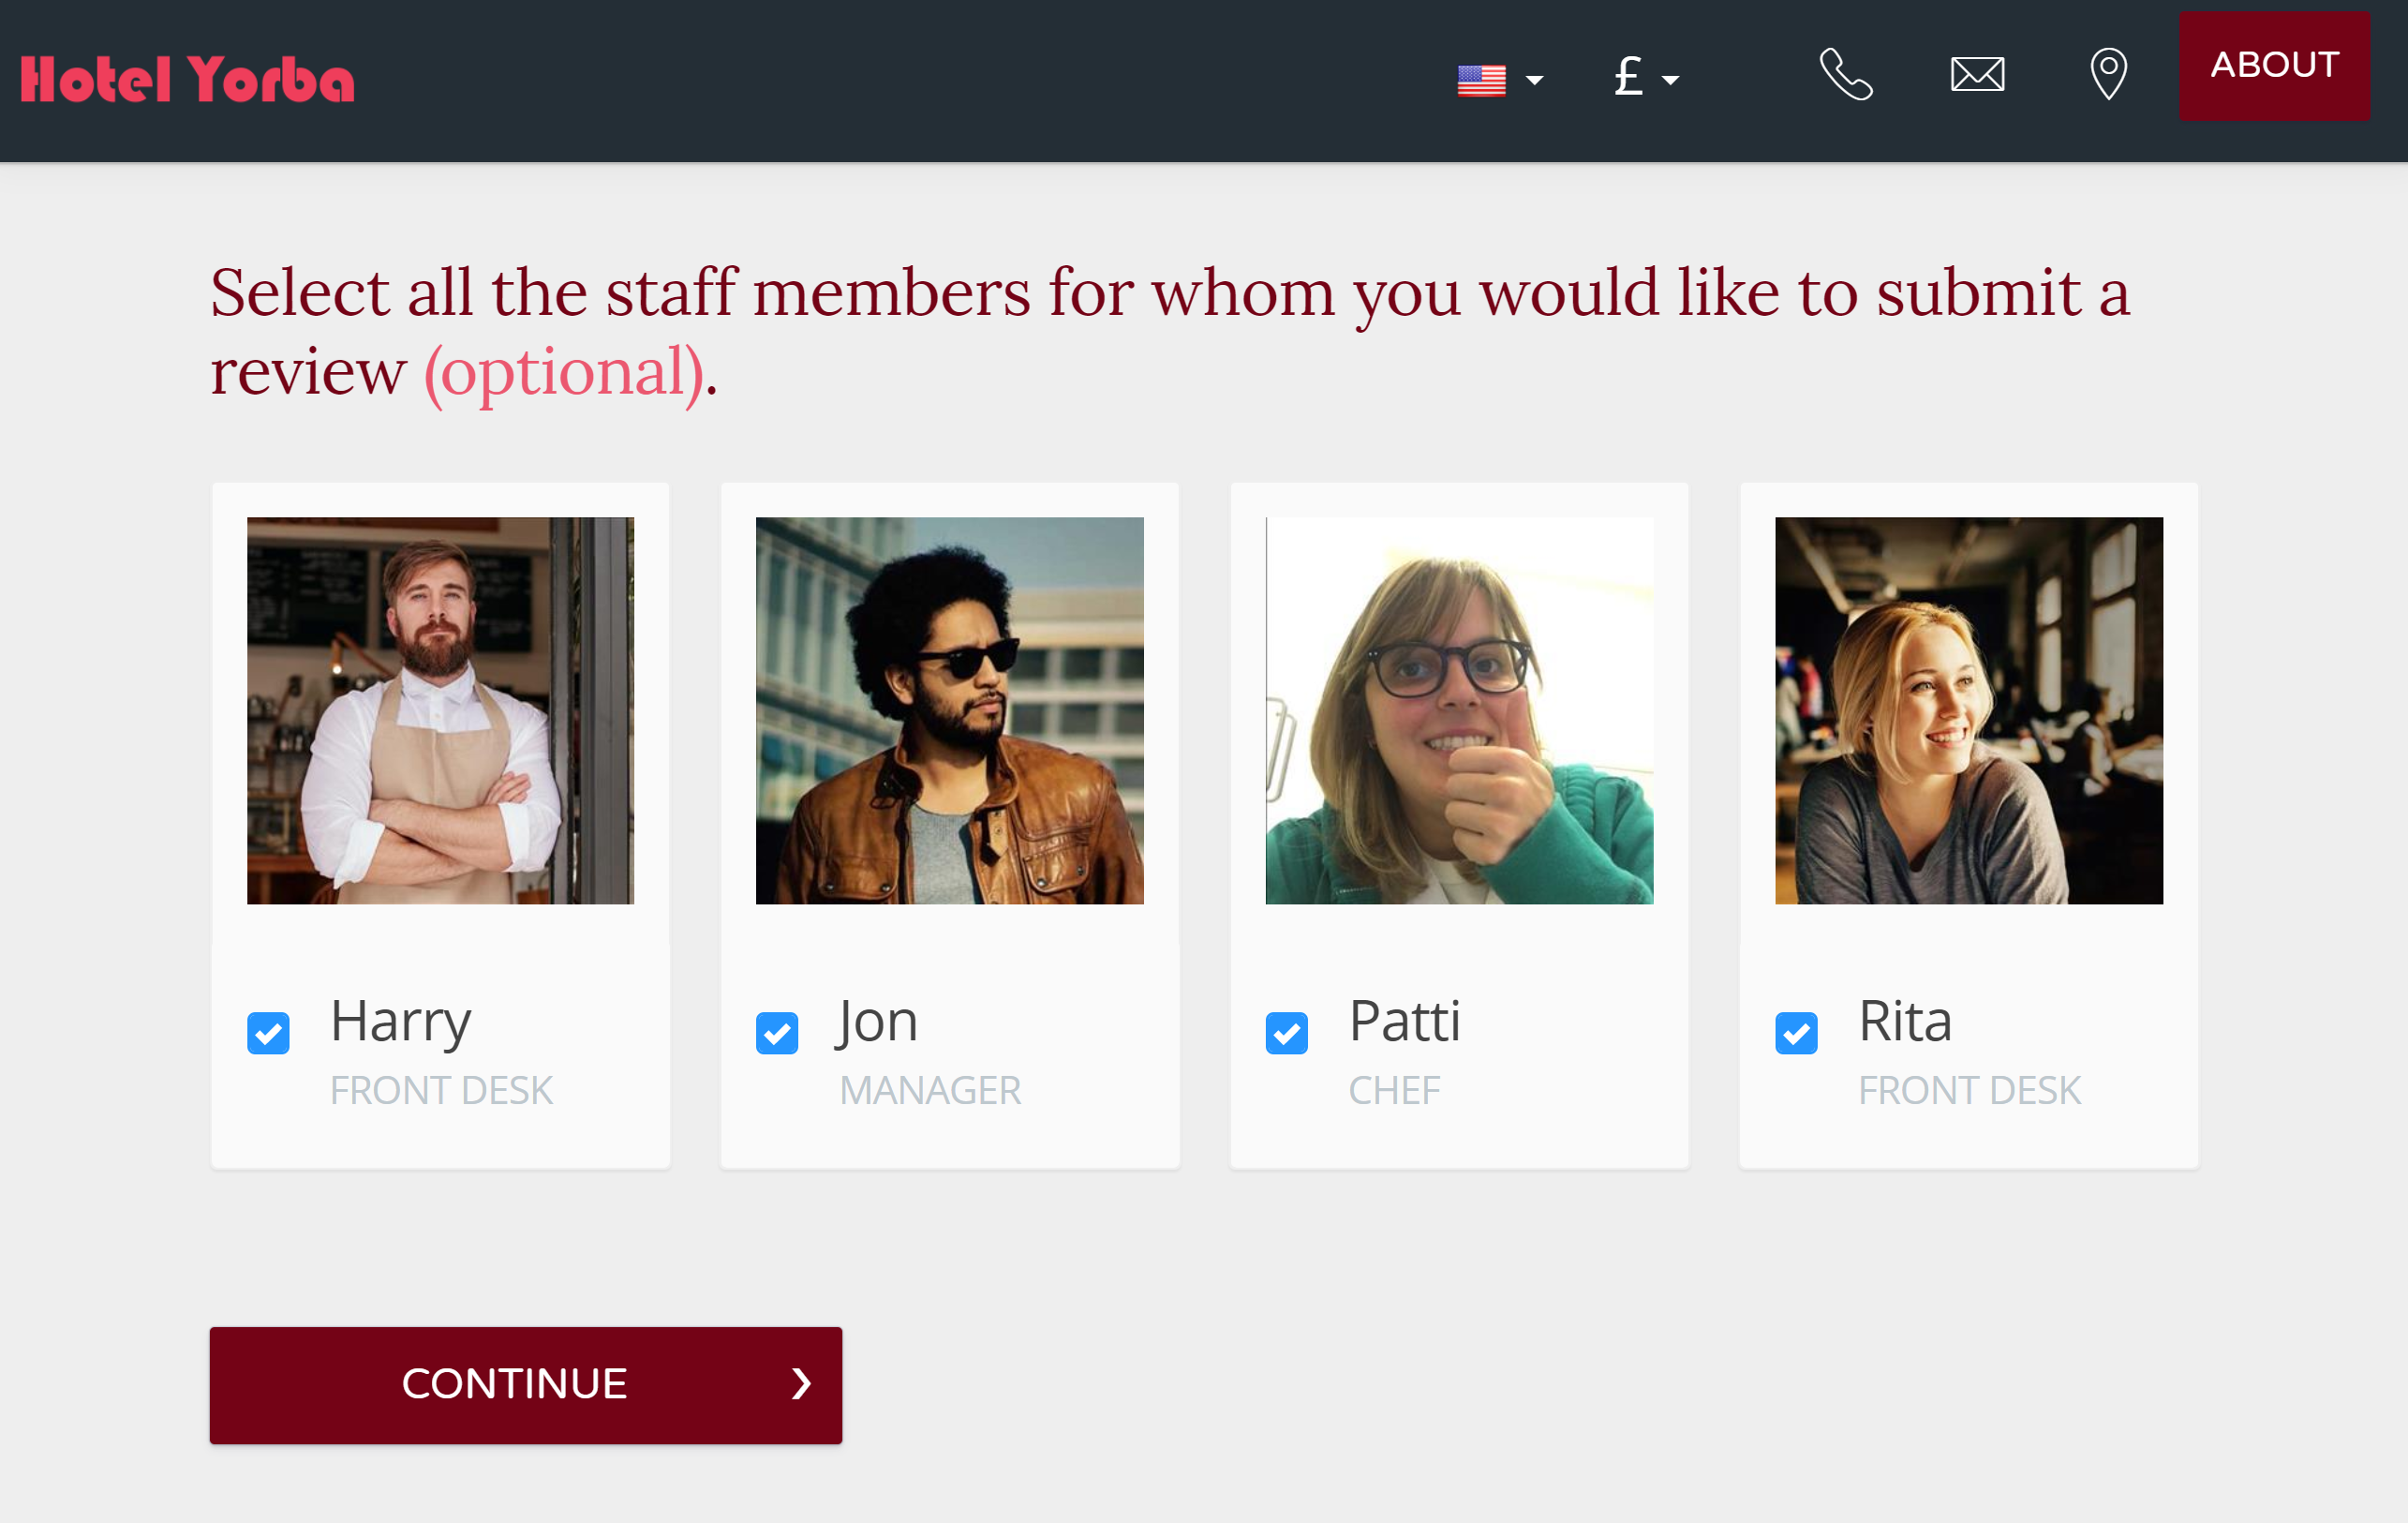Select the Front Desk role label under Rita

tap(1968, 1091)
